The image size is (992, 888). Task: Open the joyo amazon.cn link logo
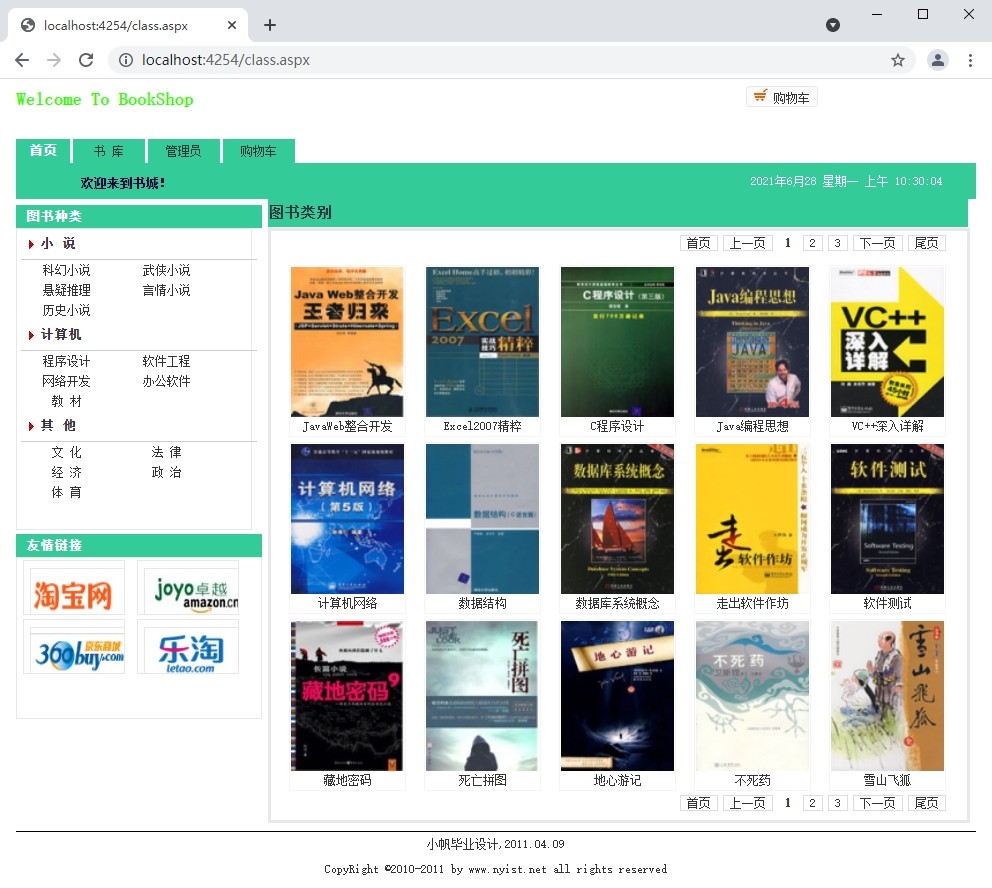tap(188, 588)
